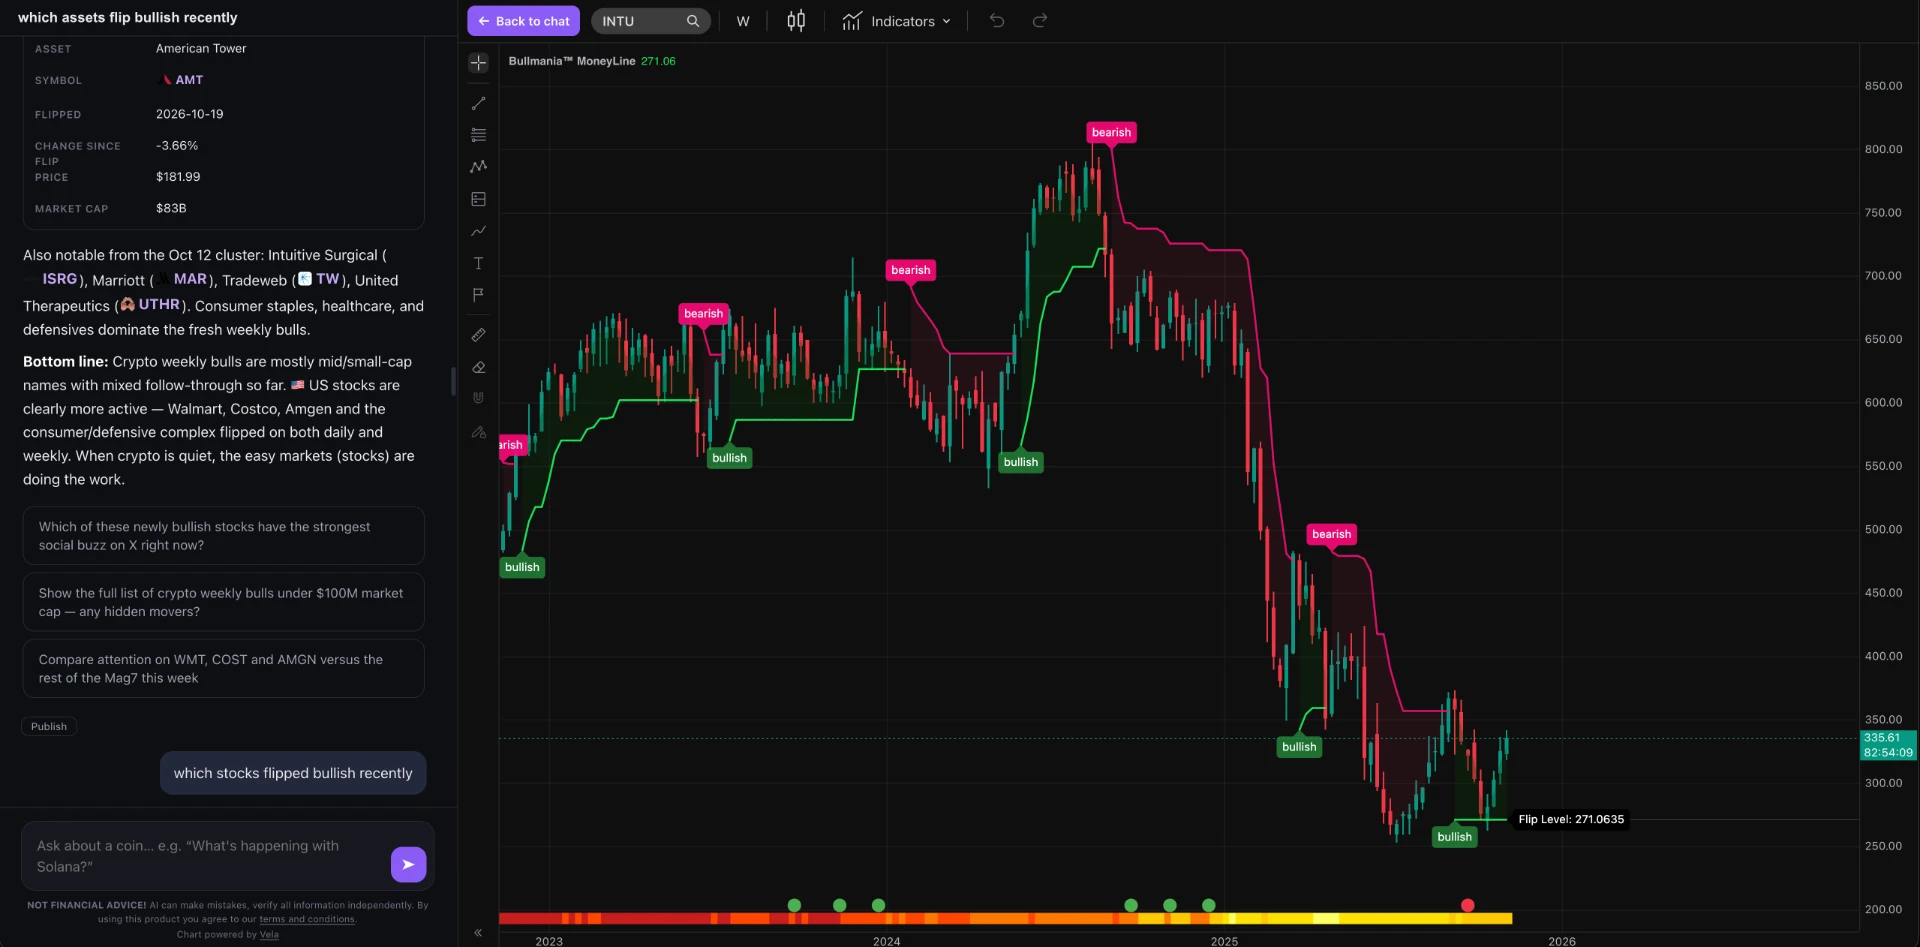Change the W timeframe interval
Image resolution: width=1920 pixels, height=947 pixels.
[x=743, y=21]
